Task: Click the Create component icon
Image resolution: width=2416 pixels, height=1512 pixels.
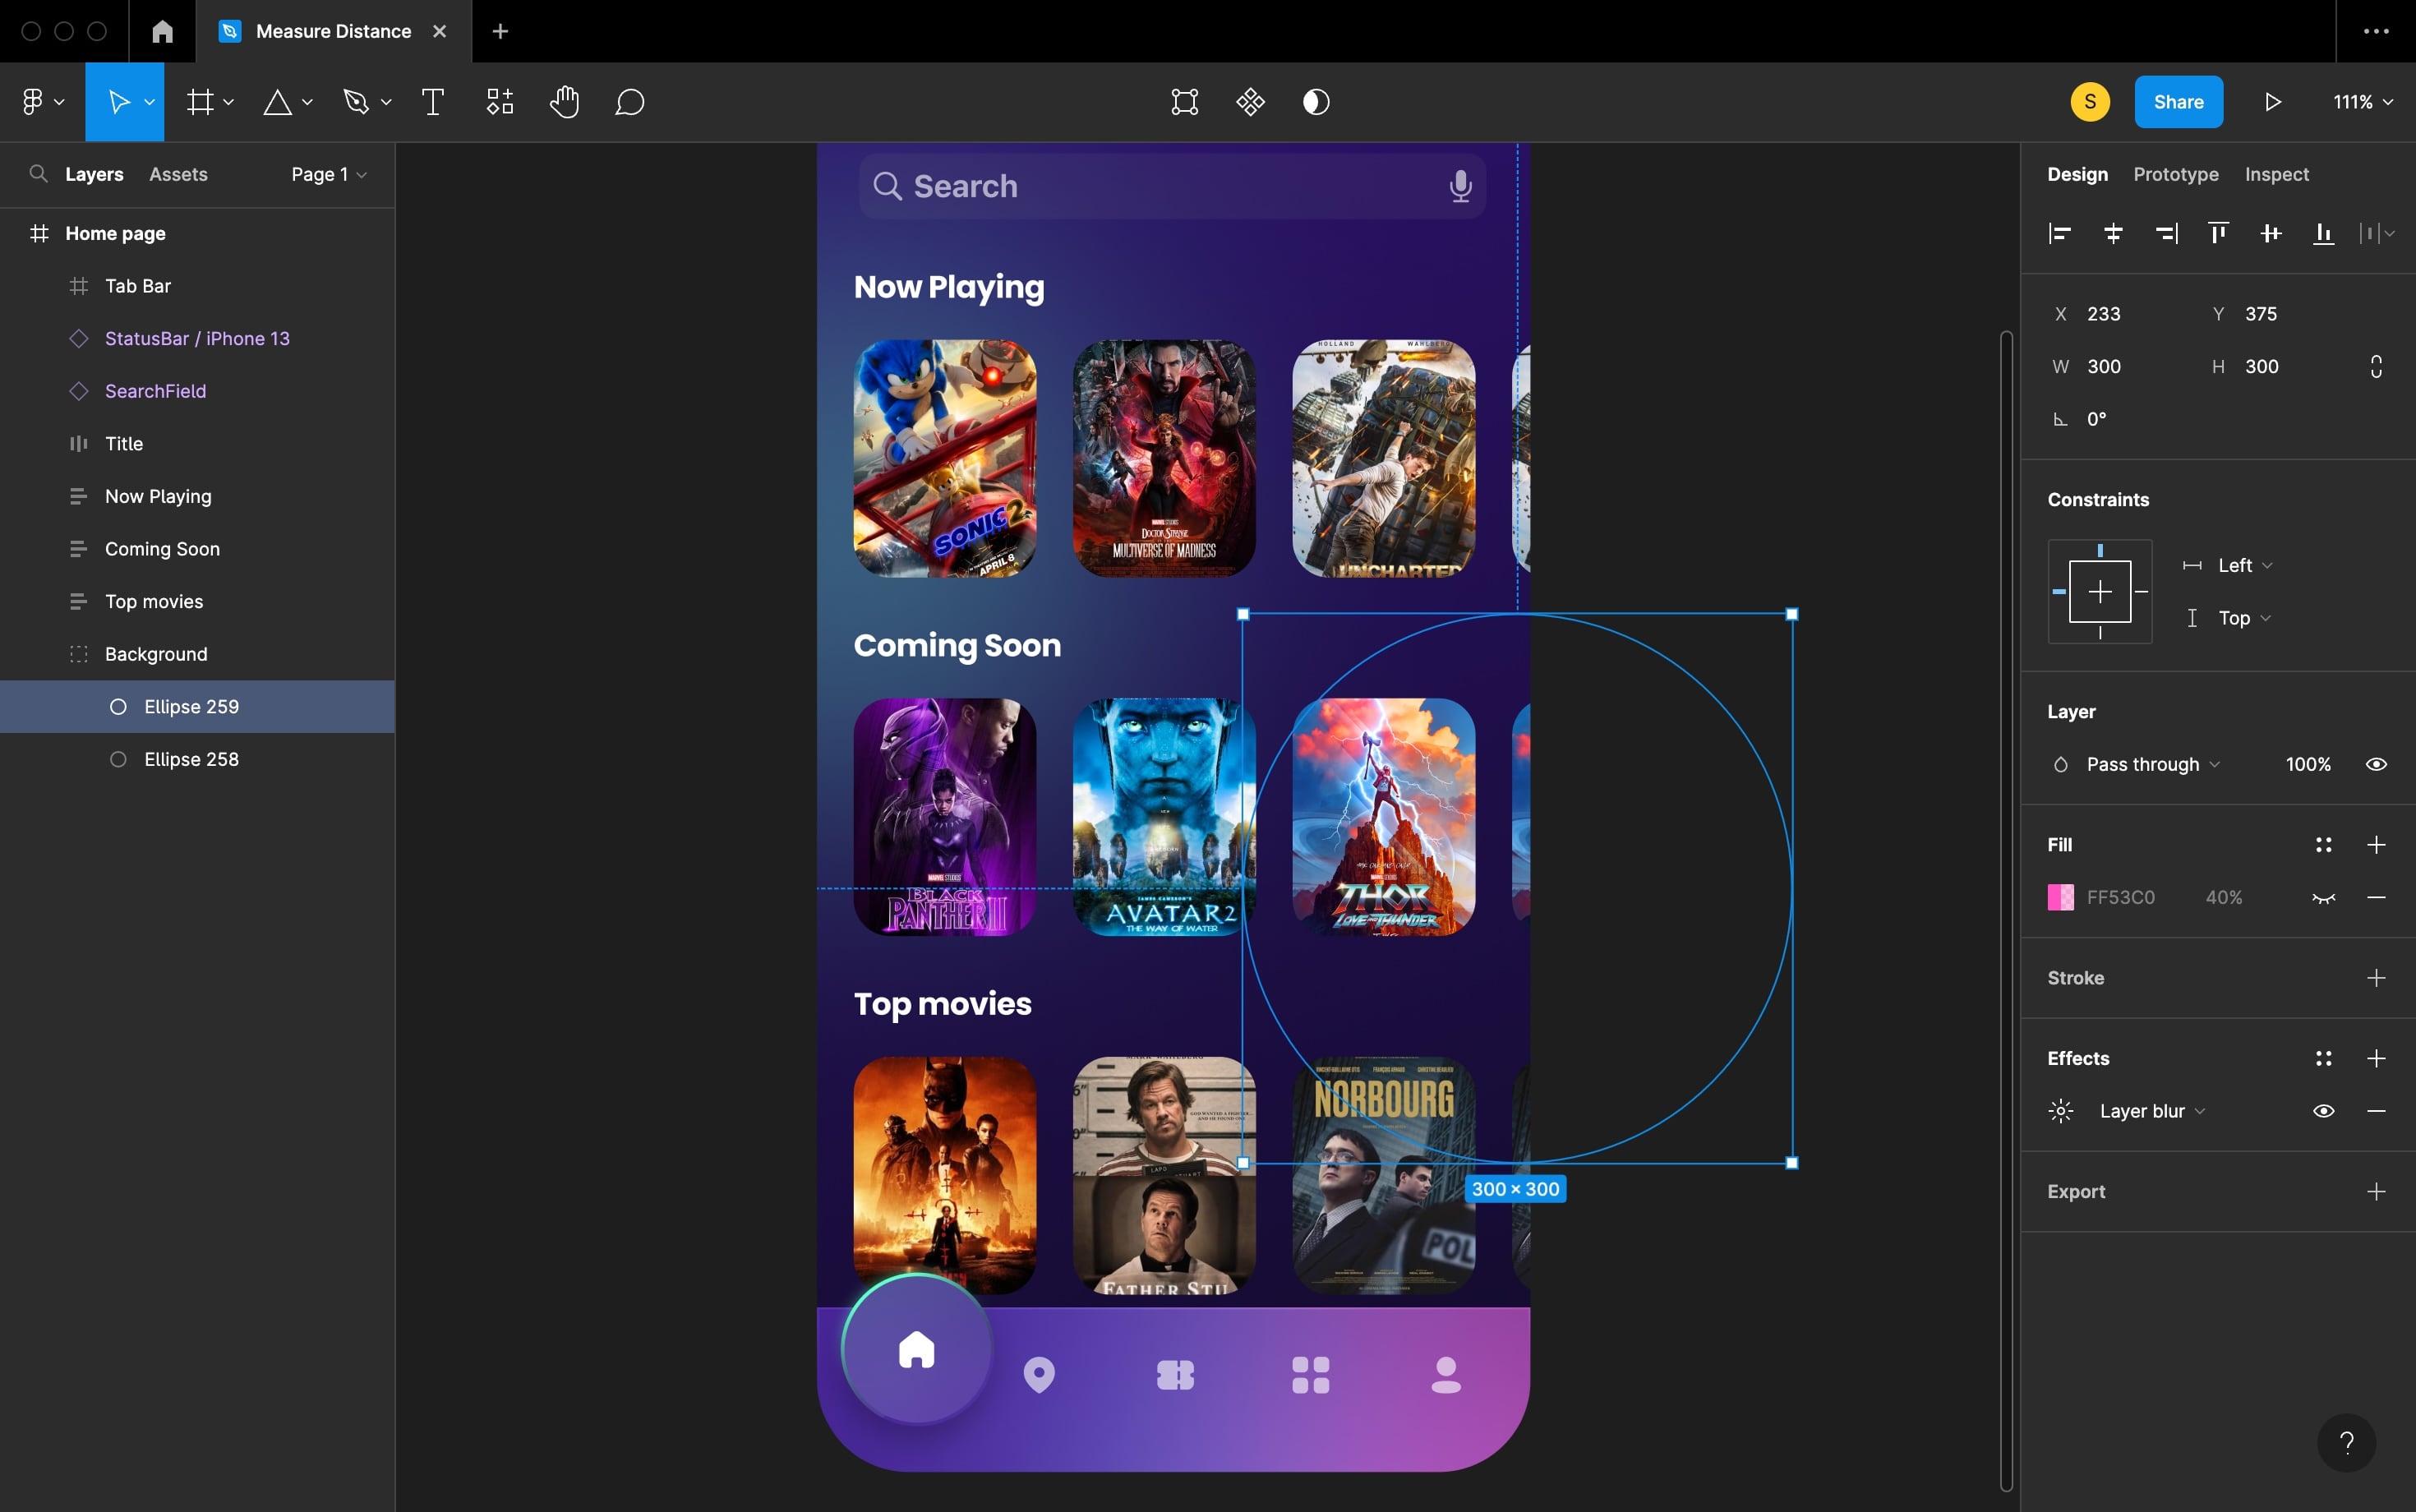Action: click(x=1250, y=102)
